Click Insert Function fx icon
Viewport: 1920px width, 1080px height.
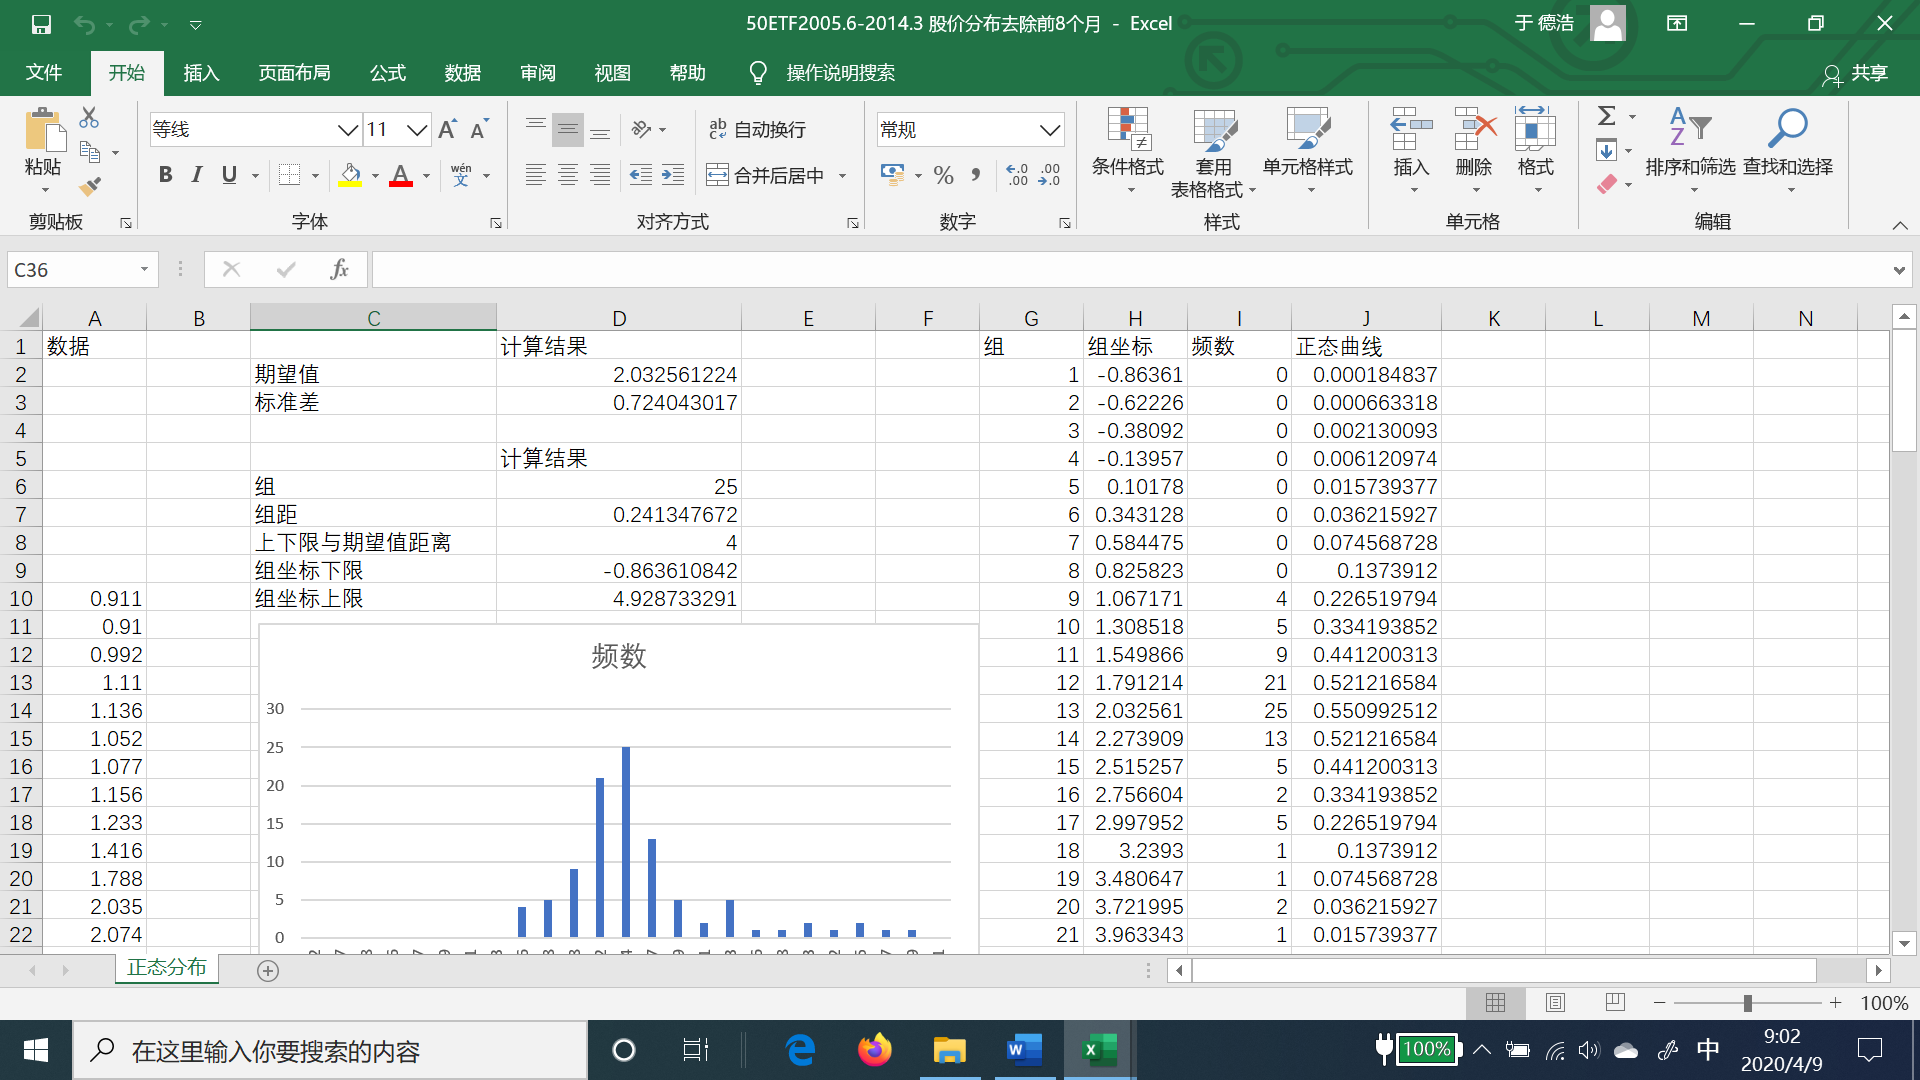[x=339, y=269]
